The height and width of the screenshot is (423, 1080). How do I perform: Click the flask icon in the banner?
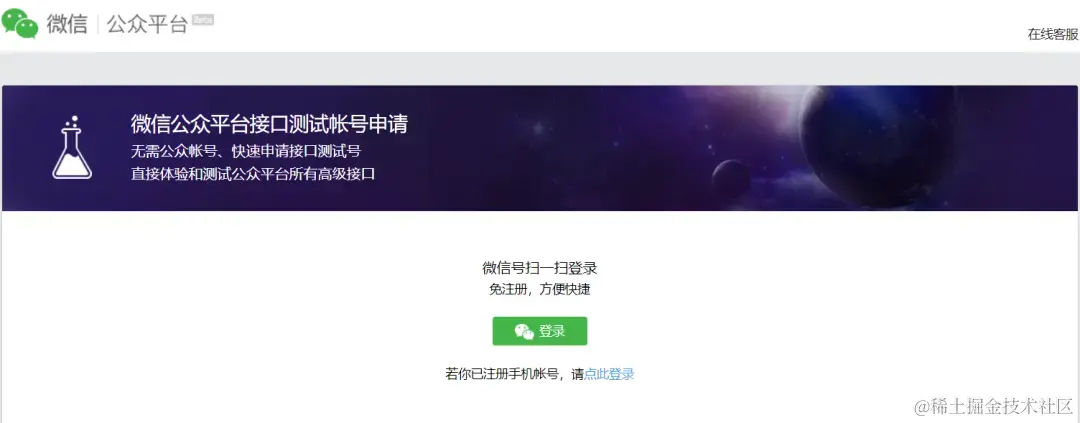(72, 147)
